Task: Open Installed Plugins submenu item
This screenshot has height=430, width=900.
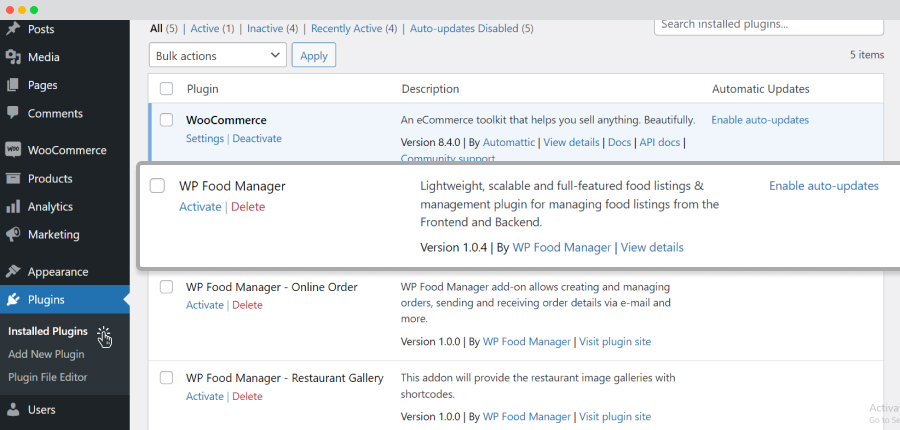Action: (48, 331)
